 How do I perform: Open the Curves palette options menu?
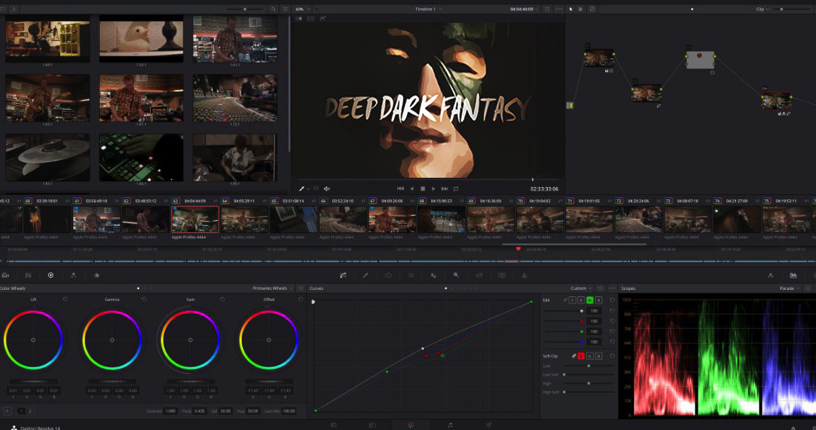(x=612, y=288)
